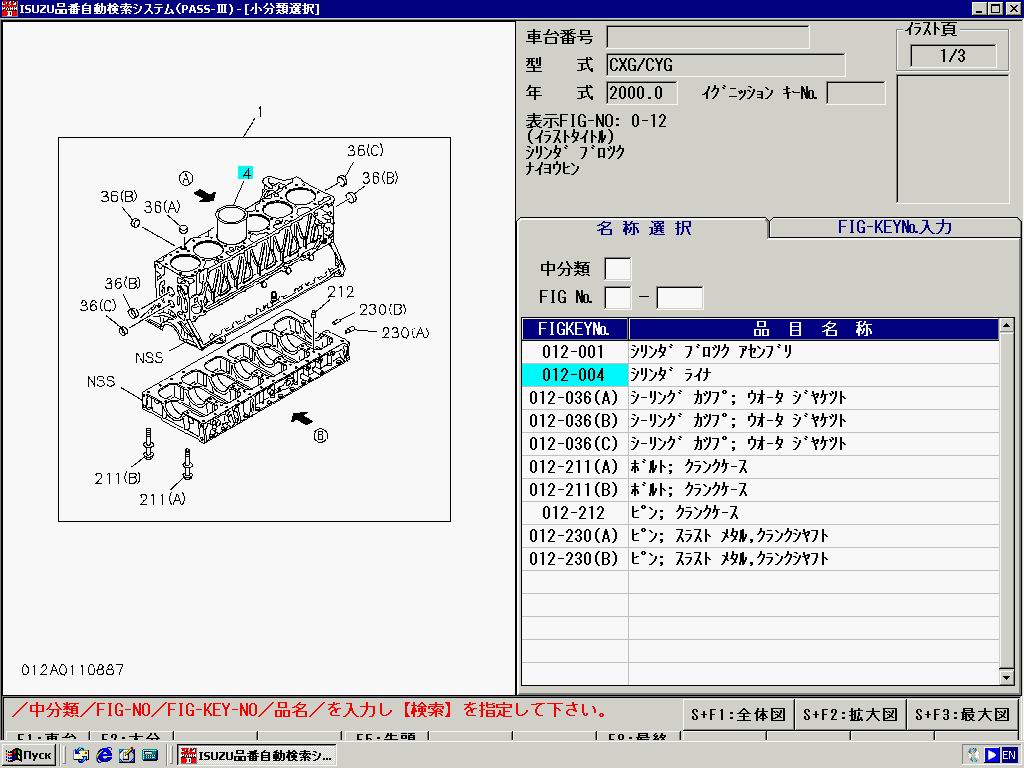Select the ISUZU taskbar button
The width and height of the screenshot is (1024, 768).
tap(256, 755)
